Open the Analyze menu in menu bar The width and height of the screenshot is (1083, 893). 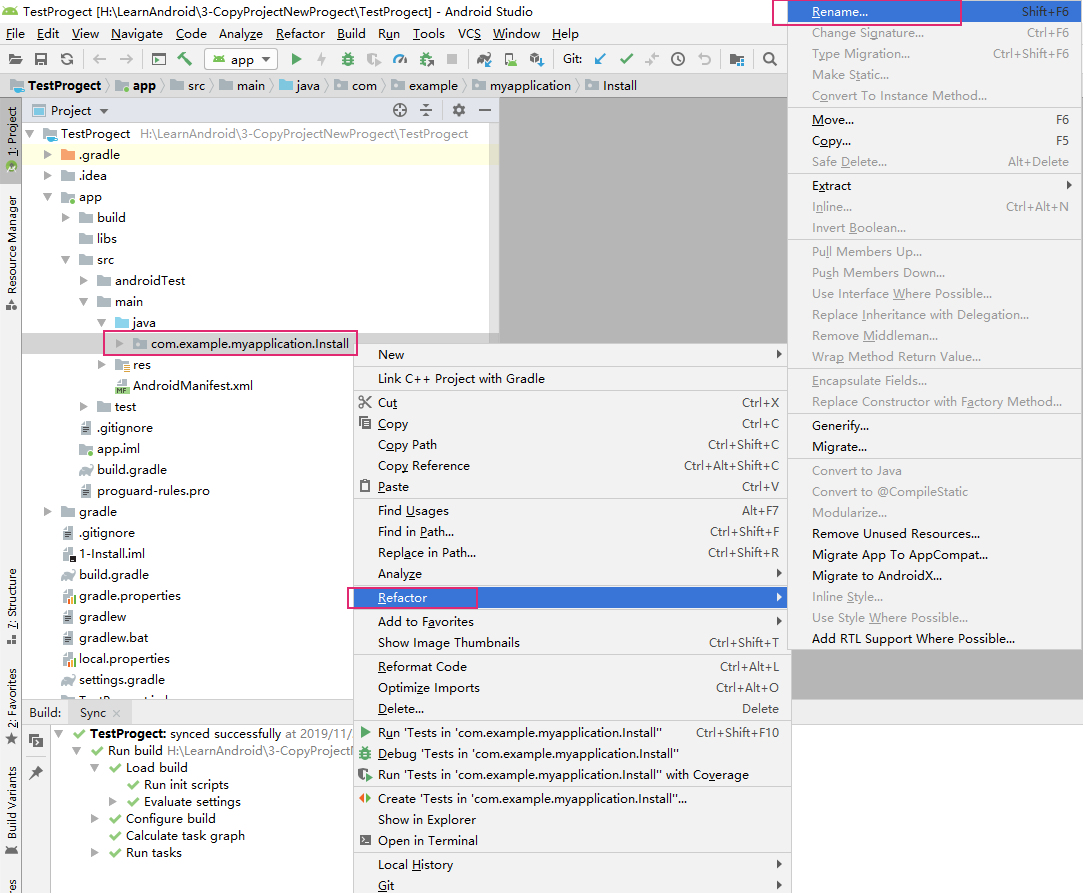coord(240,34)
